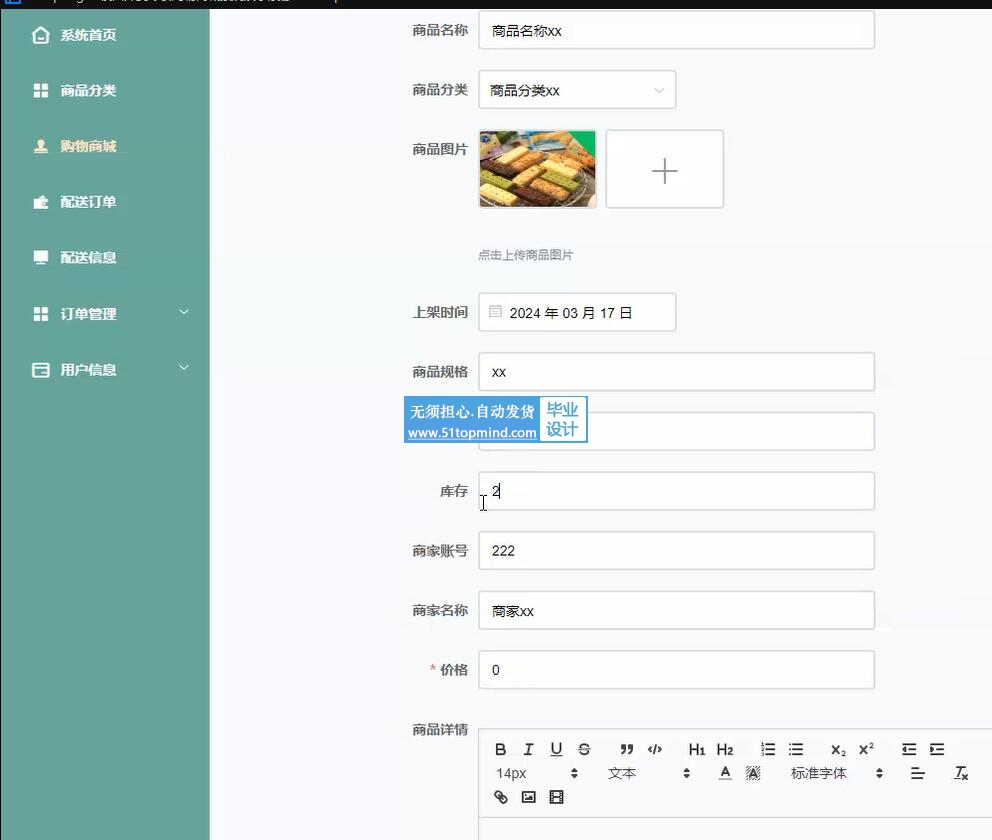Go to 系统首页 in the sidebar
992x840 pixels.
[88, 35]
